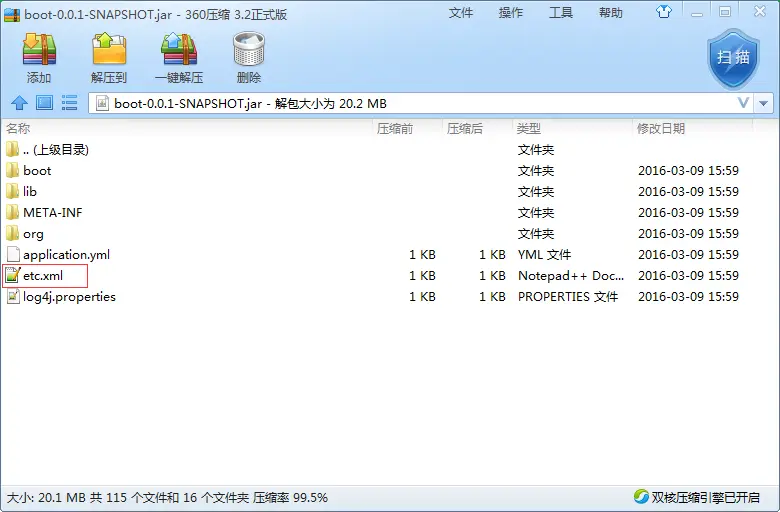Click the jar file icon in address bar
This screenshot has width=780, height=512.
[x=102, y=103]
